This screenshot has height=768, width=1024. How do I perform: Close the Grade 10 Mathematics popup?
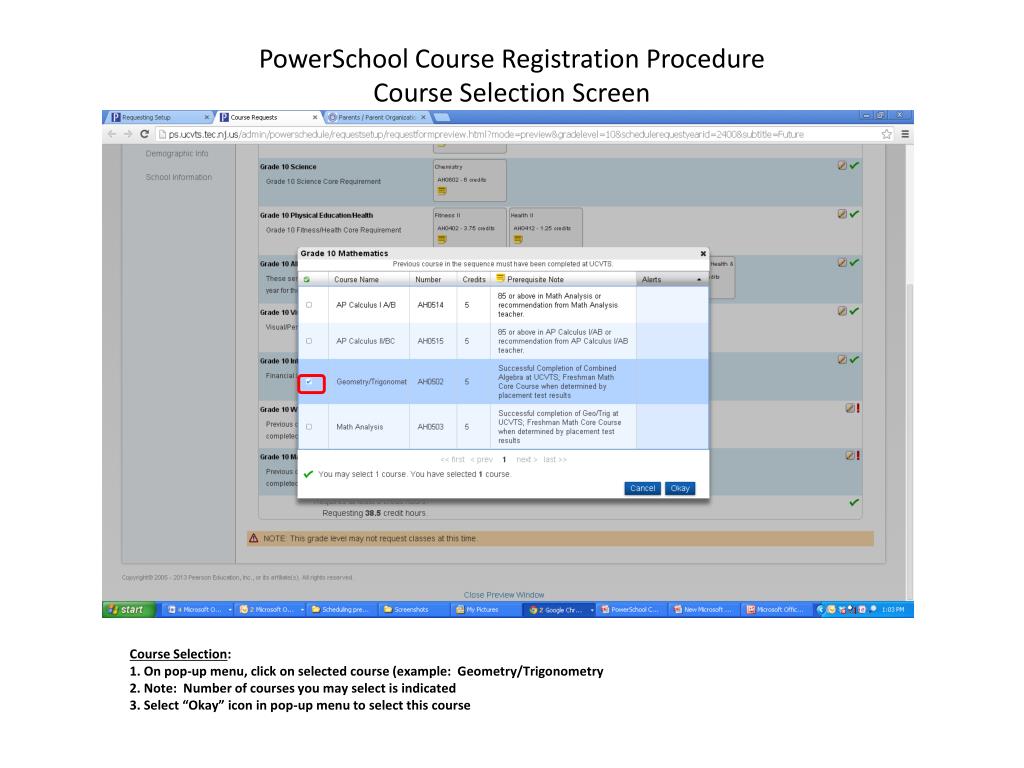[x=703, y=253]
